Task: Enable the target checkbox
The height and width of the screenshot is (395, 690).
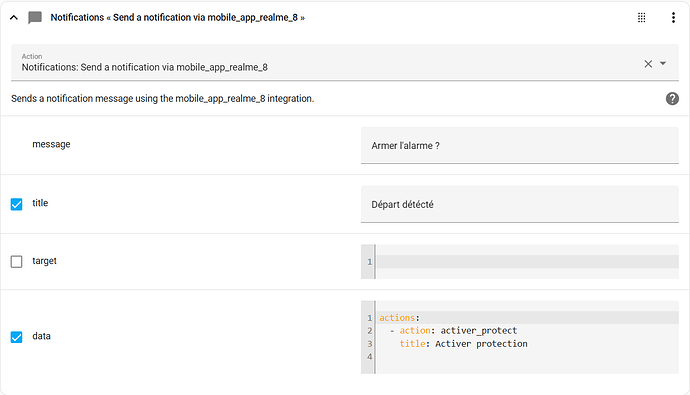Action: coord(16,262)
